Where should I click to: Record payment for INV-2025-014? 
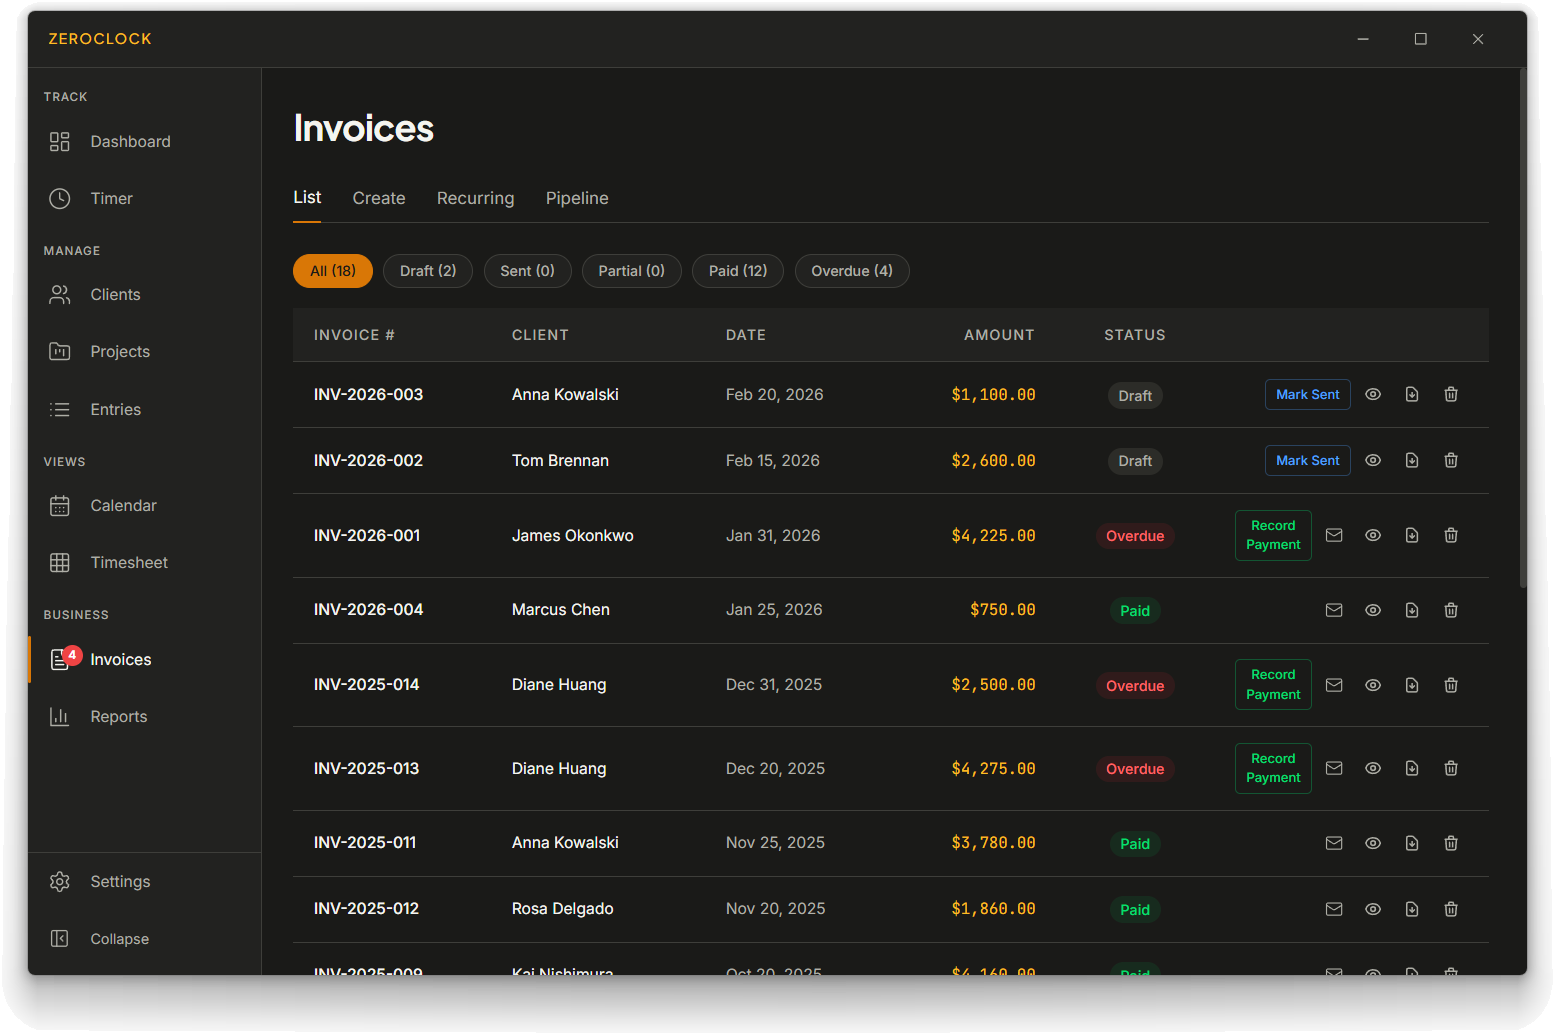(x=1272, y=685)
